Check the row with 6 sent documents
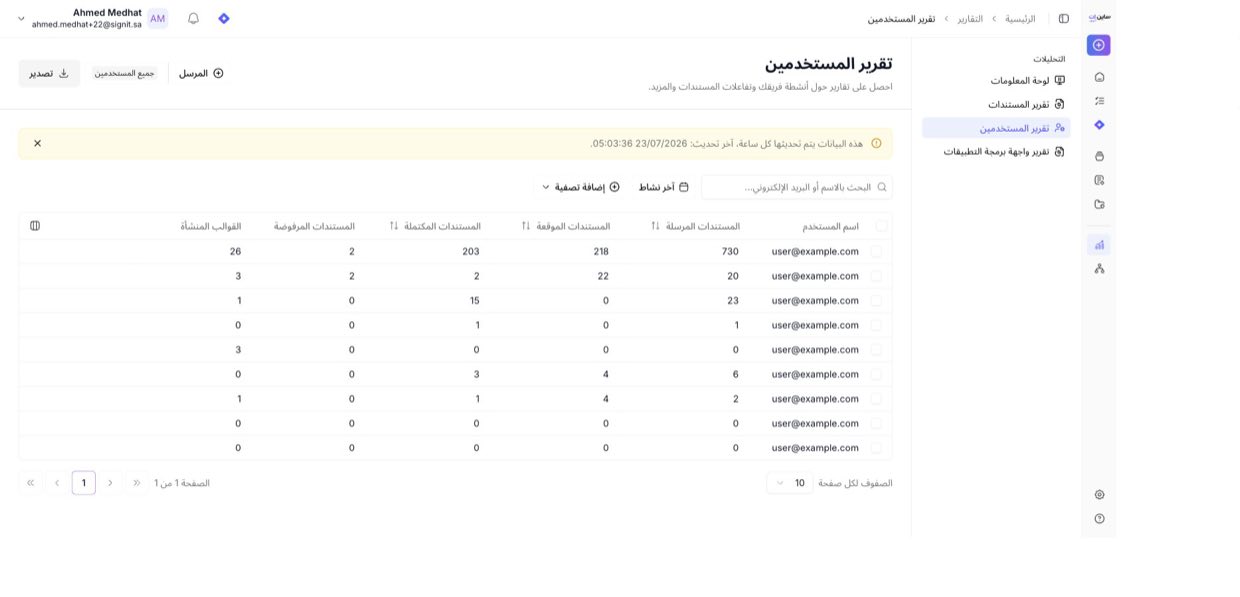 [x=876, y=374]
